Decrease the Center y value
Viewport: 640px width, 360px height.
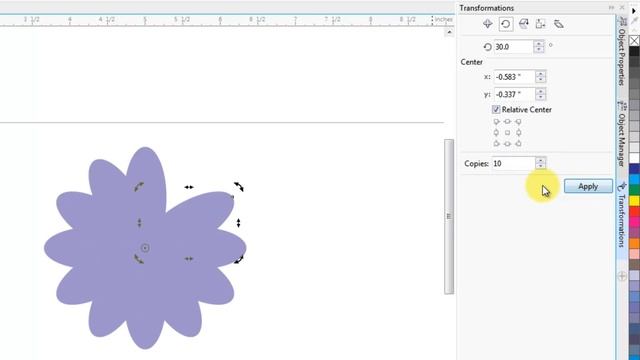pos(540,98)
